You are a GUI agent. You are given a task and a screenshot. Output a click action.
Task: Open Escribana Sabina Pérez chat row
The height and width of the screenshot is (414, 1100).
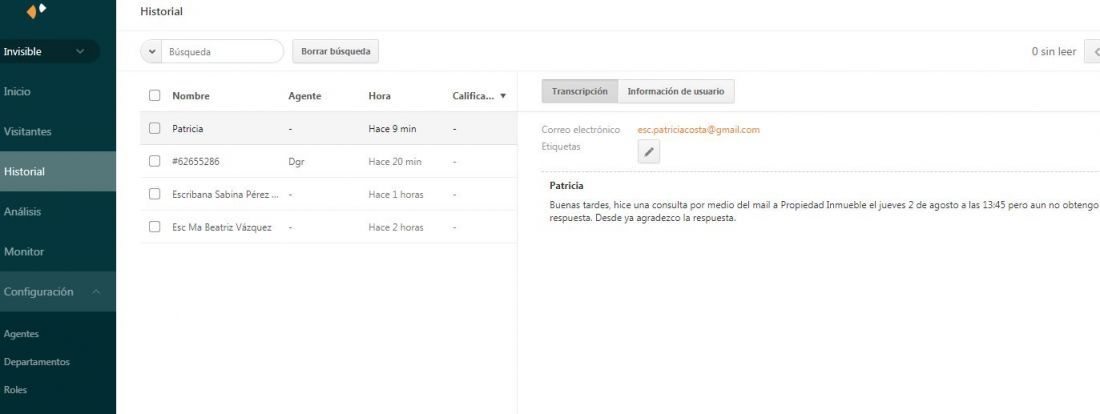click(x=329, y=194)
